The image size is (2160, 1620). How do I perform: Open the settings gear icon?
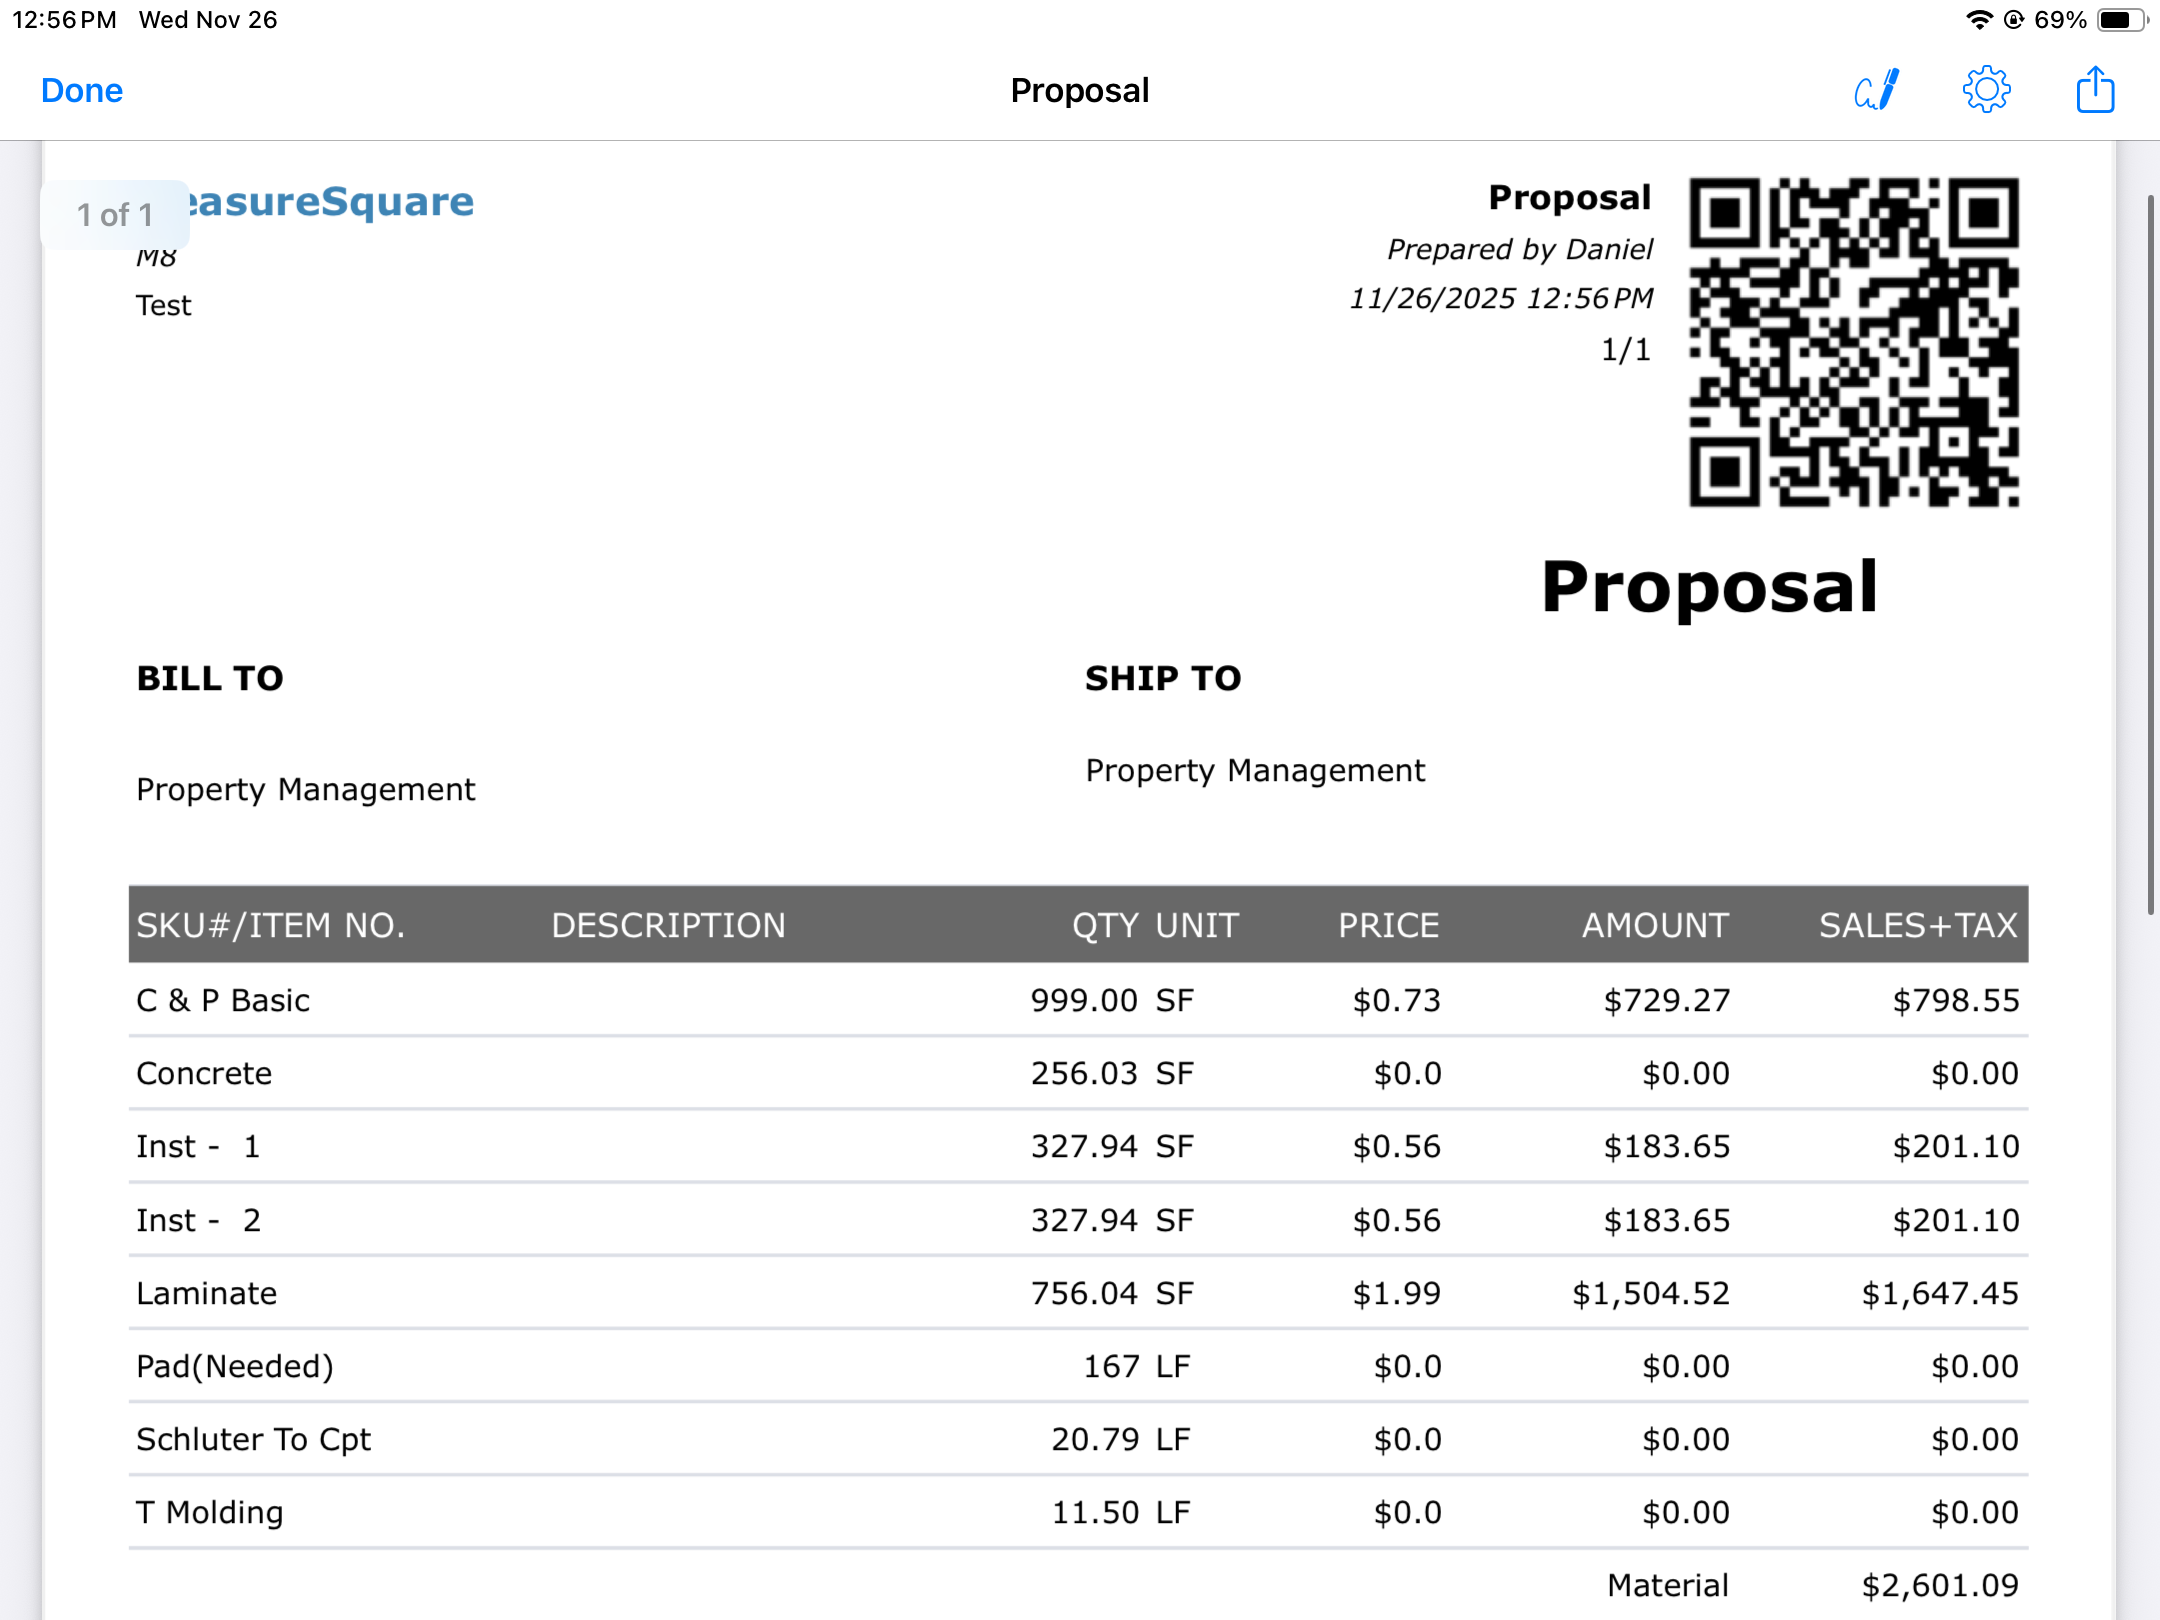(x=1986, y=90)
